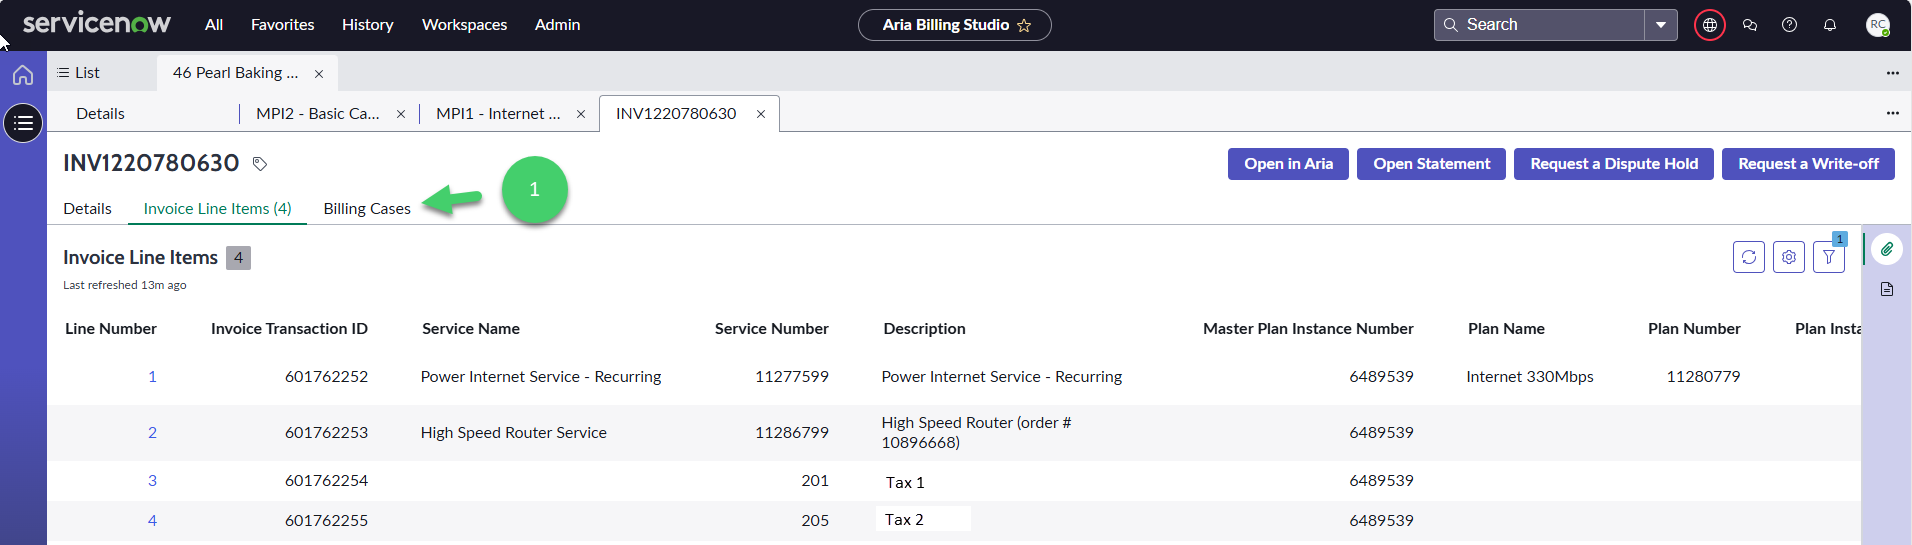Open the home icon in sidebar
1912x545 pixels.
[23, 75]
